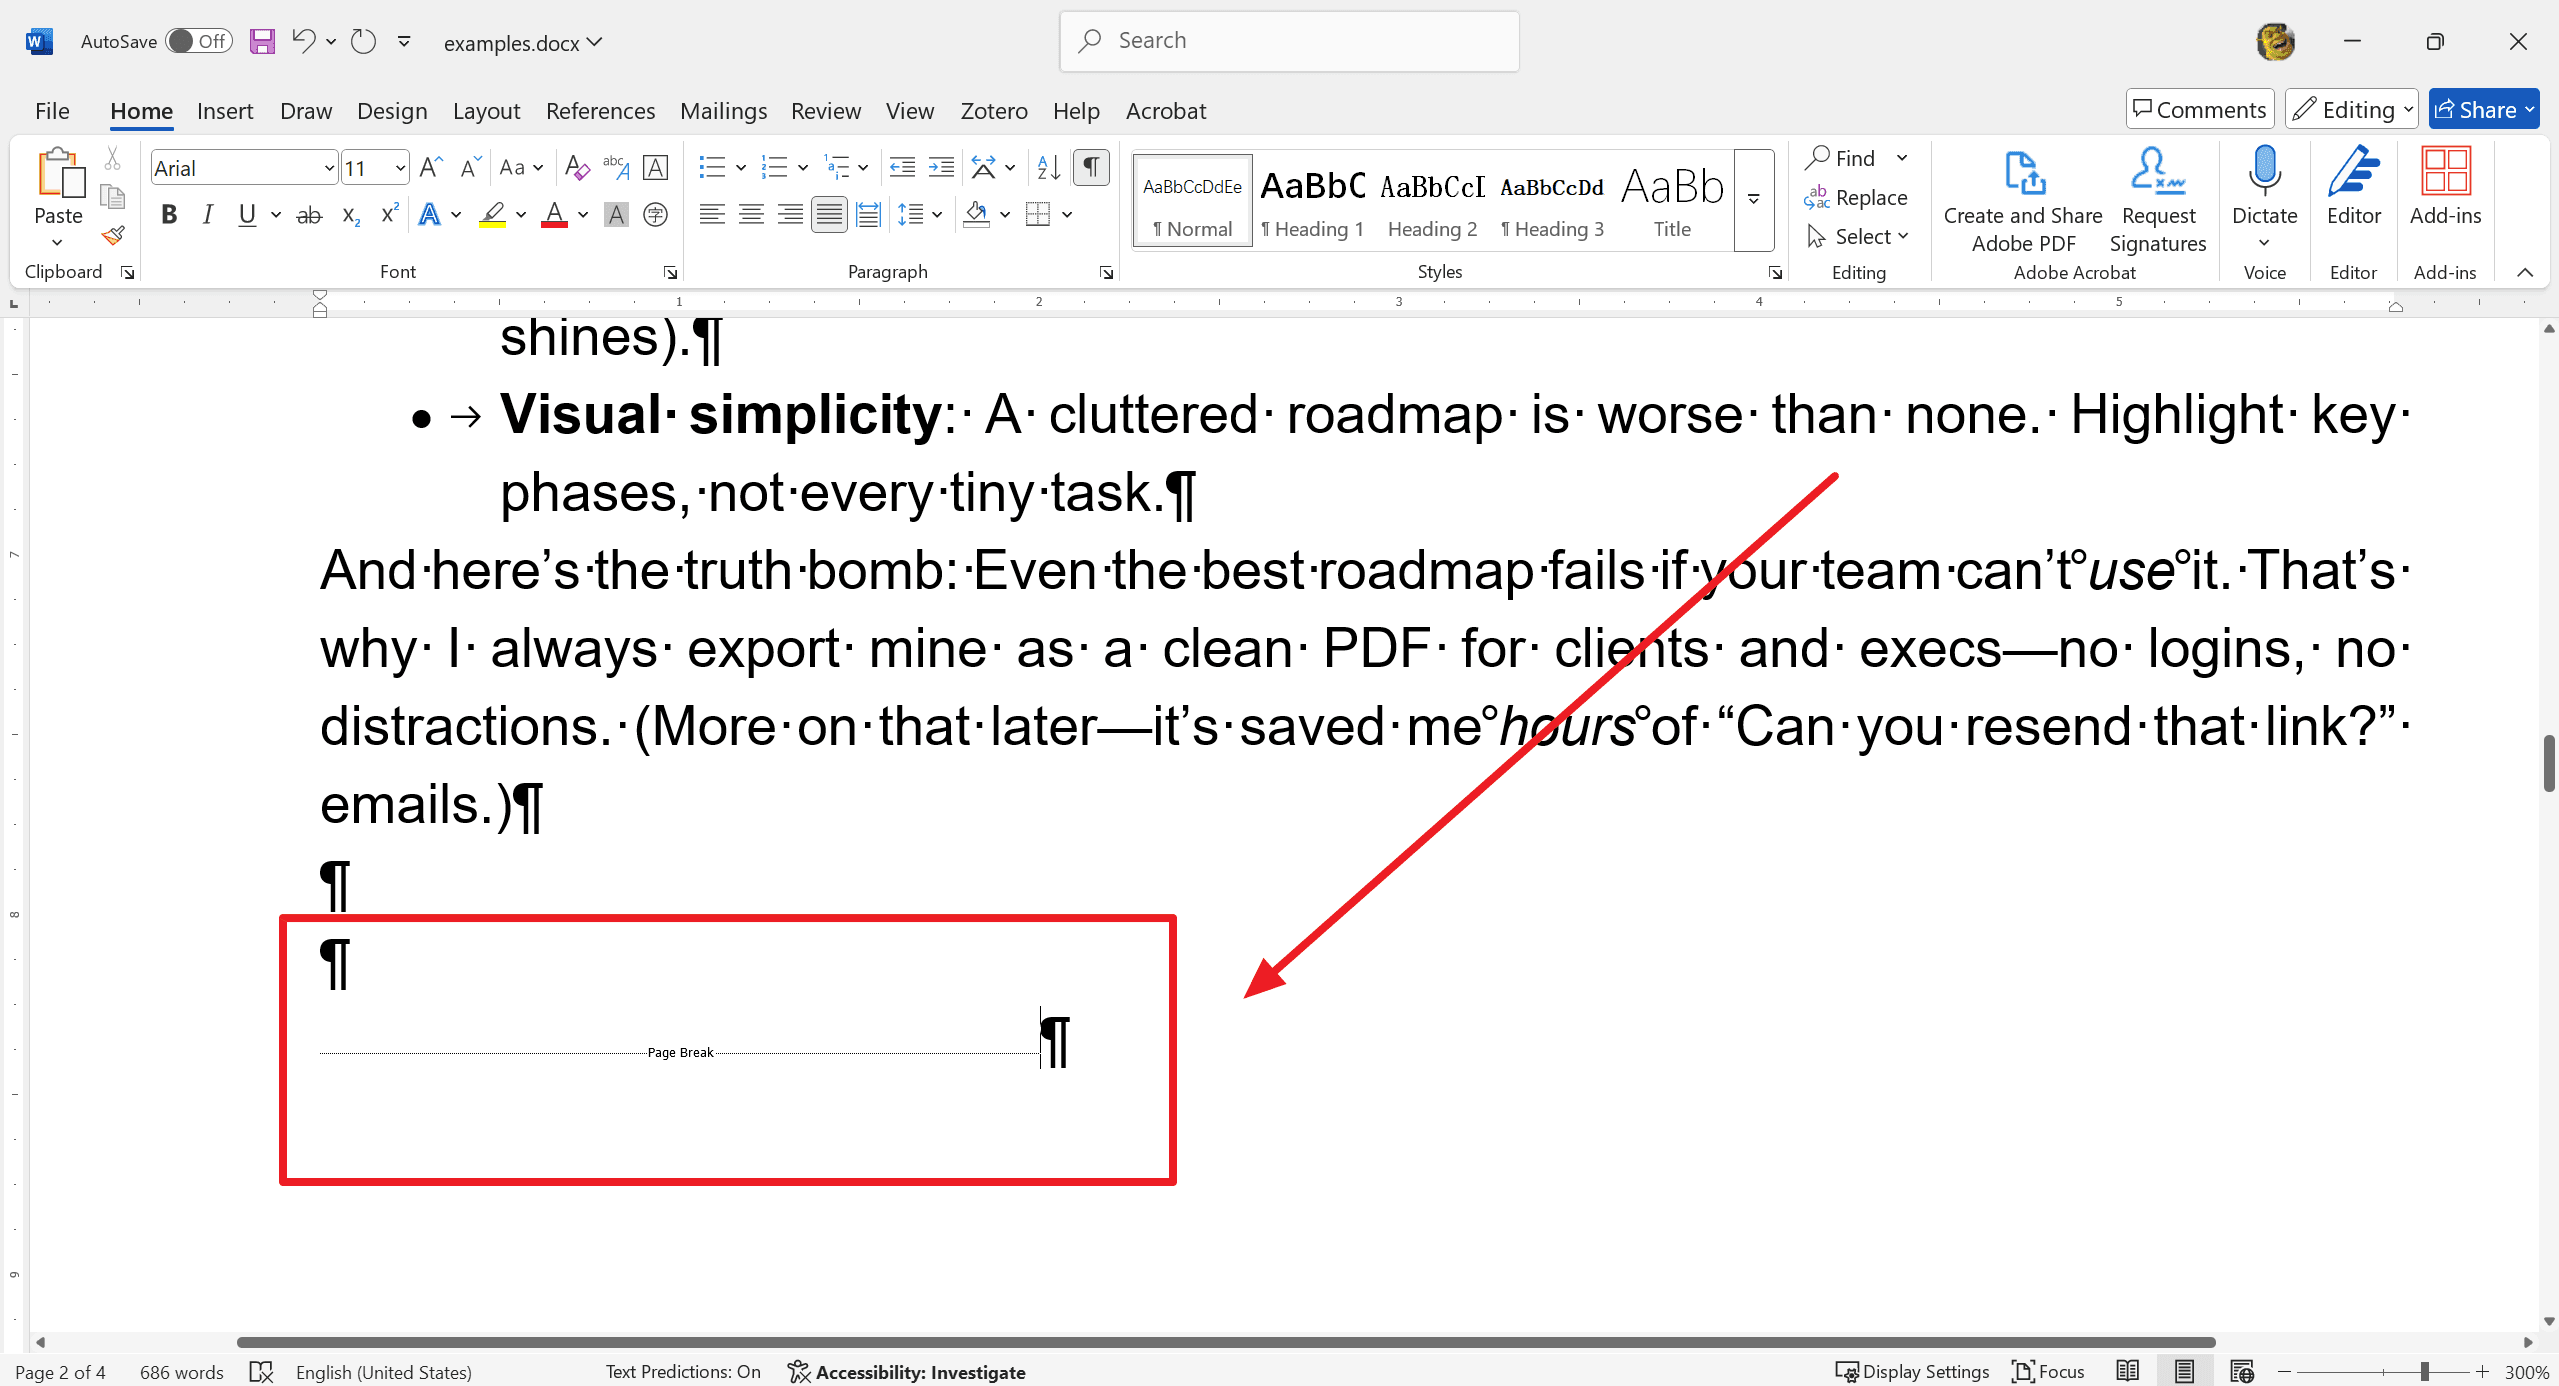Open line and paragraph spacing menu
Viewport: 2559px width, 1386px height.
click(920, 215)
